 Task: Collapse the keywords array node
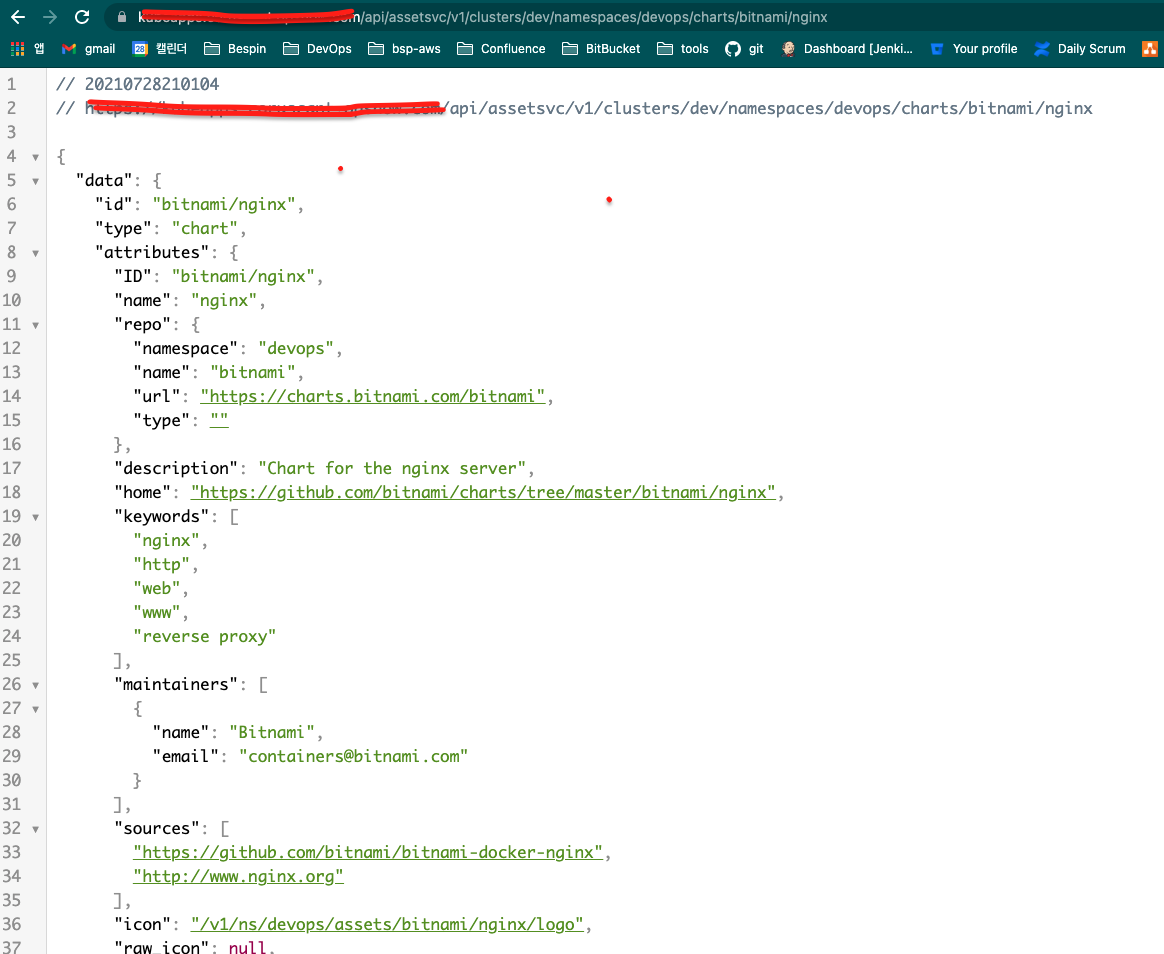37,516
